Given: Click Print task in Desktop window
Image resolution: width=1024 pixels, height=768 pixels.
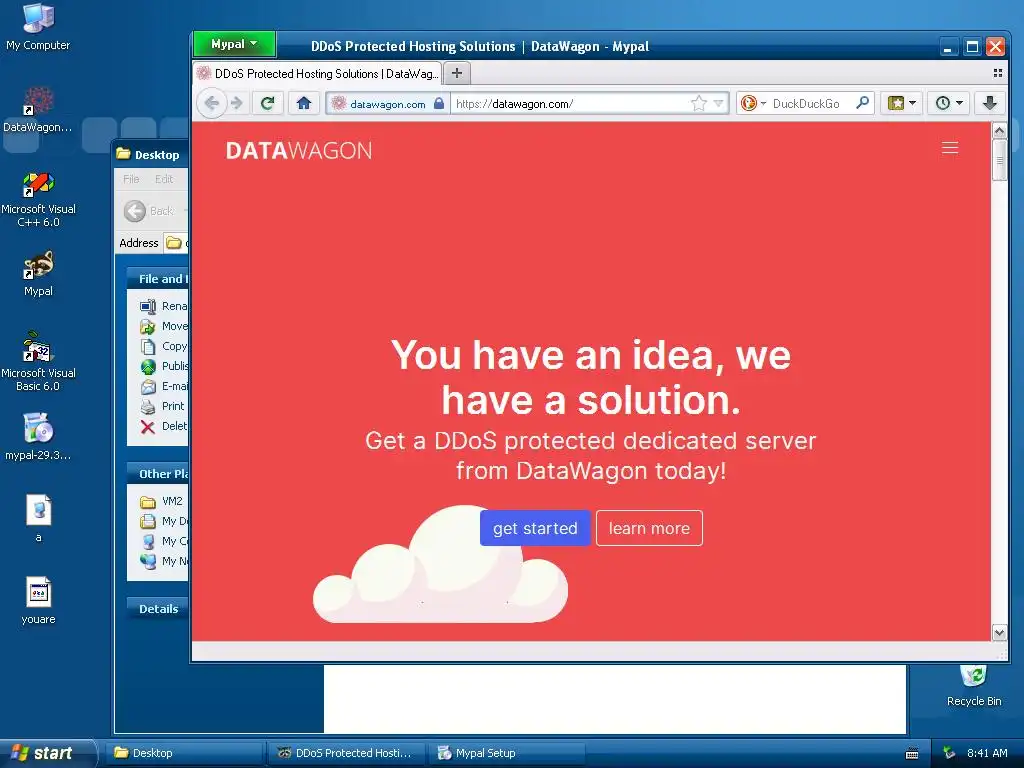Looking at the screenshot, I should coord(163,406).
